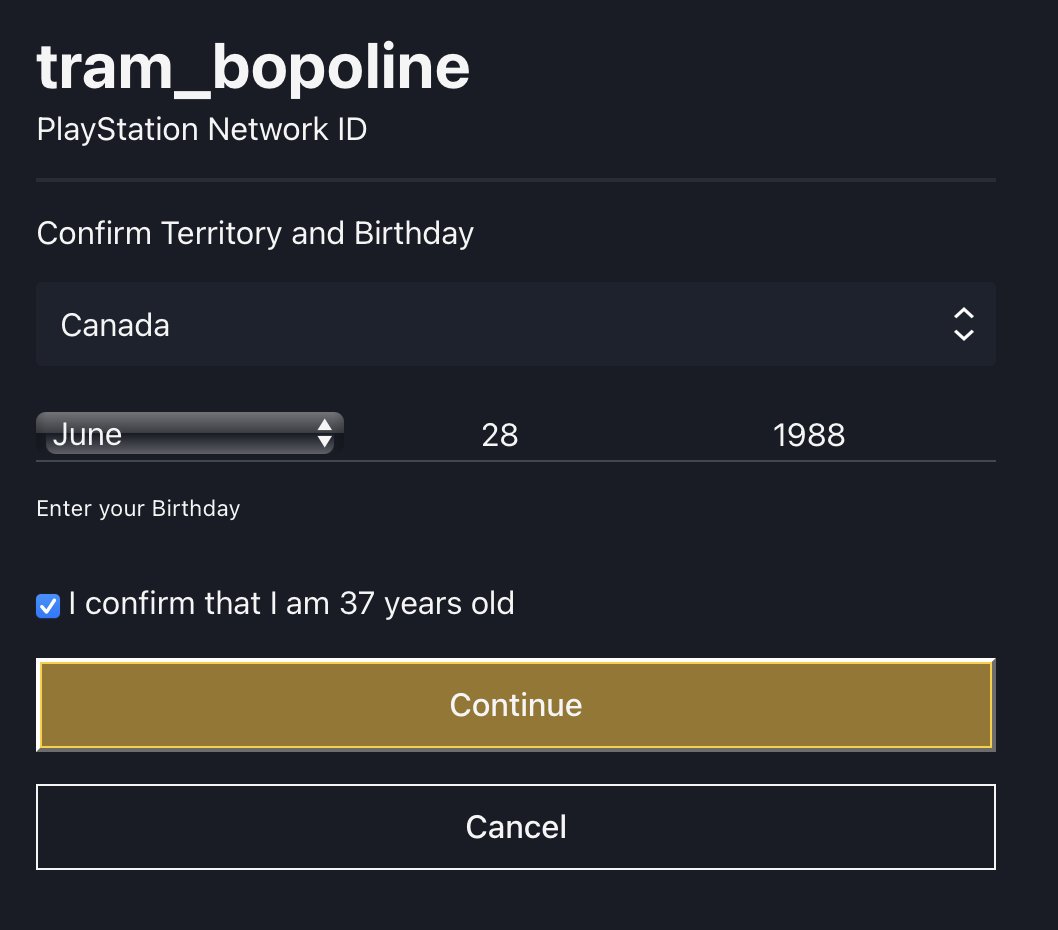1058x930 pixels.
Task: Click the "Confirm Territory and Birthday" heading
Action: click(x=255, y=234)
